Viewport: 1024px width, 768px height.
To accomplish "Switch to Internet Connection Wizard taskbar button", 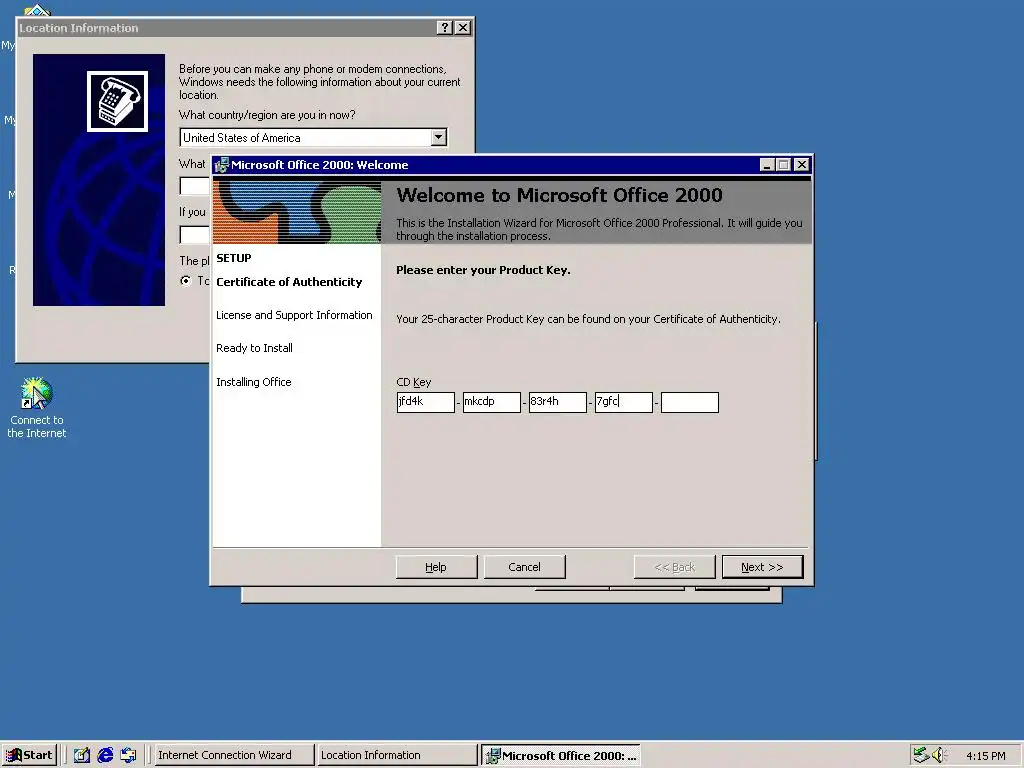I will (x=234, y=756).
